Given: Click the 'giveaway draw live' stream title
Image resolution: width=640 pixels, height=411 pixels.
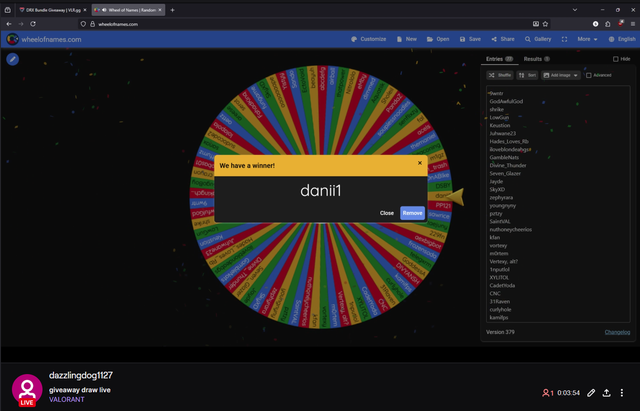Looking at the screenshot, I should (80, 390).
